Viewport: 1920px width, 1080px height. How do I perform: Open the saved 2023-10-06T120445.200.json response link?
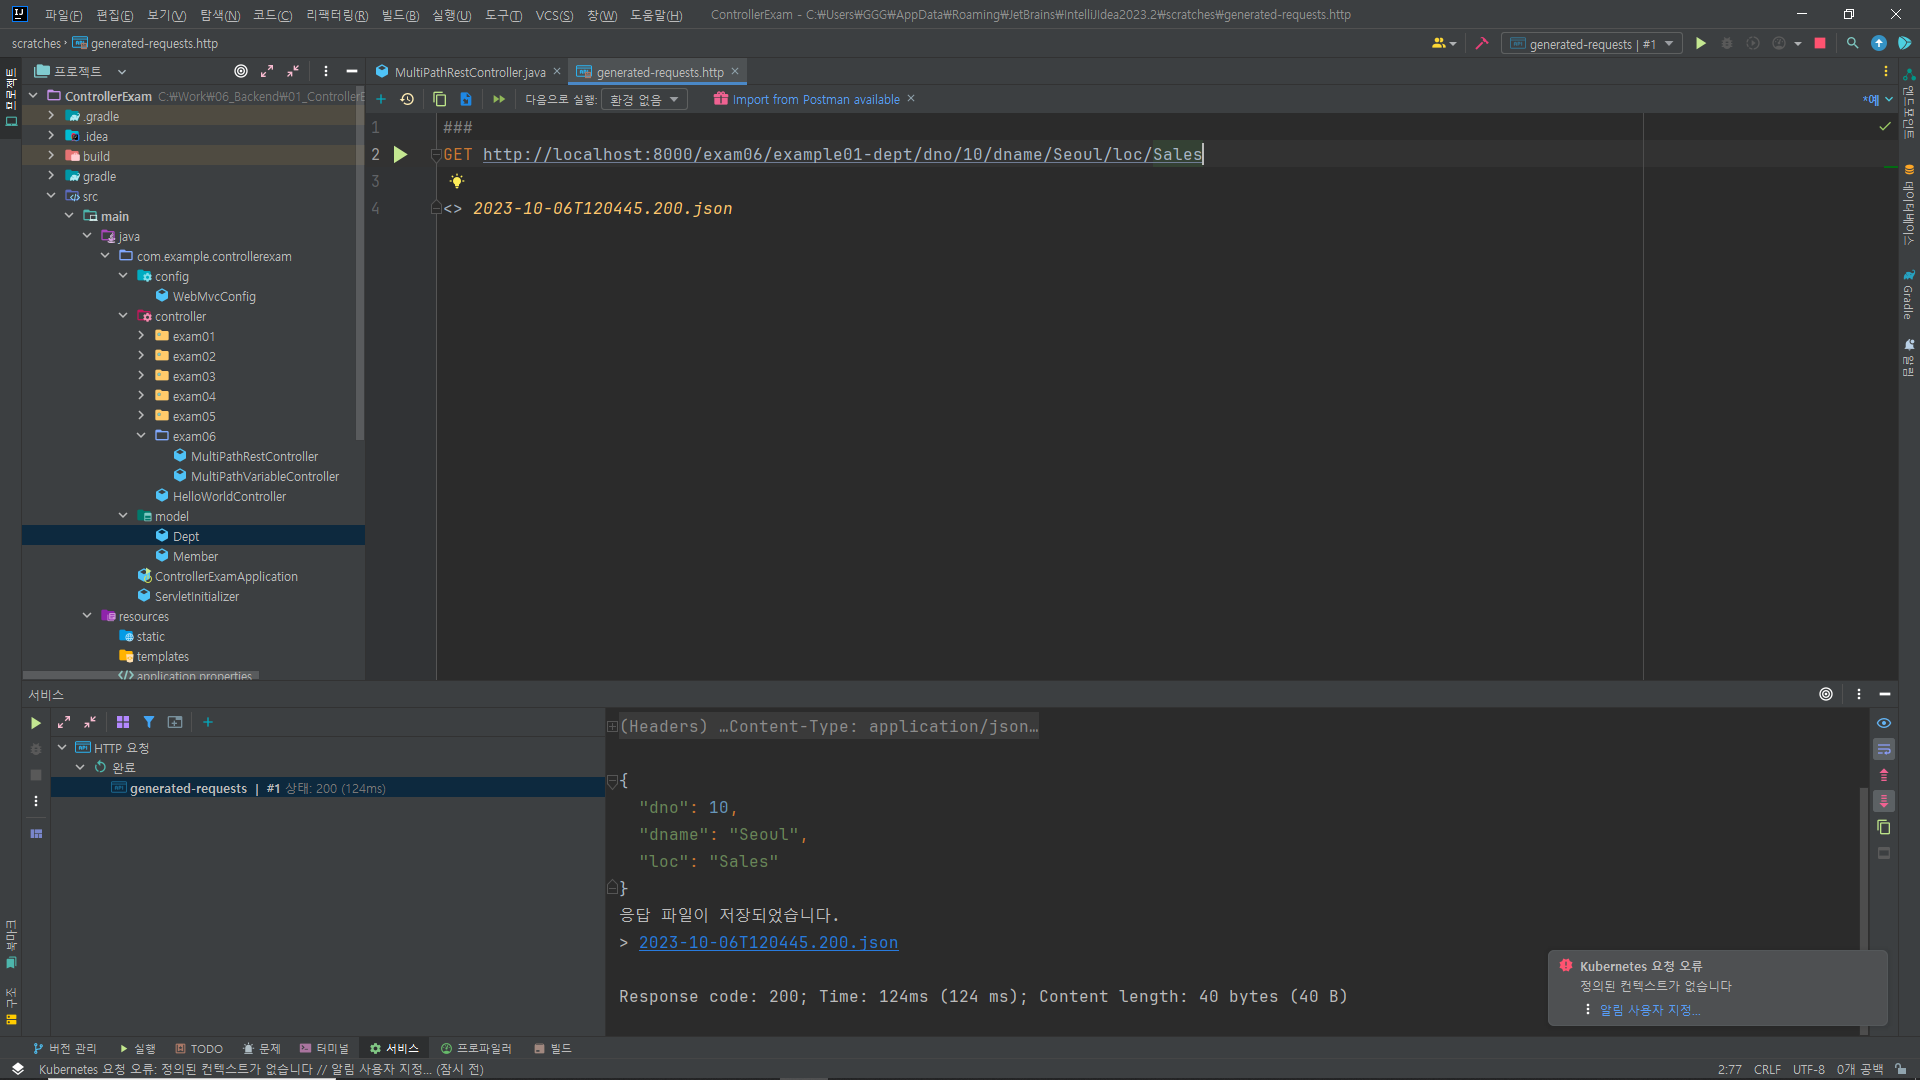(x=768, y=943)
